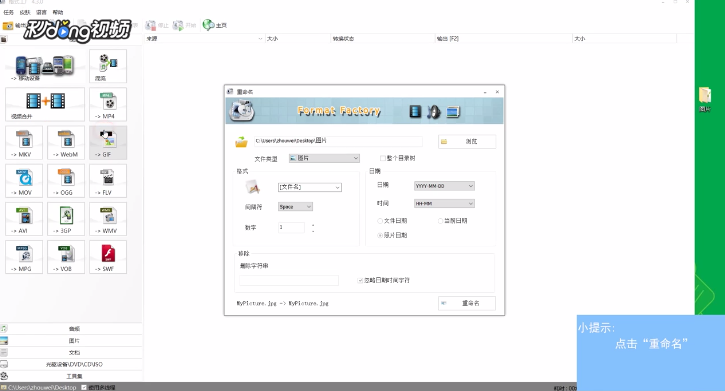The image size is (725, 391).
Task: Choose the -> 3GP conversion tile
Action: tap(66, 219)
